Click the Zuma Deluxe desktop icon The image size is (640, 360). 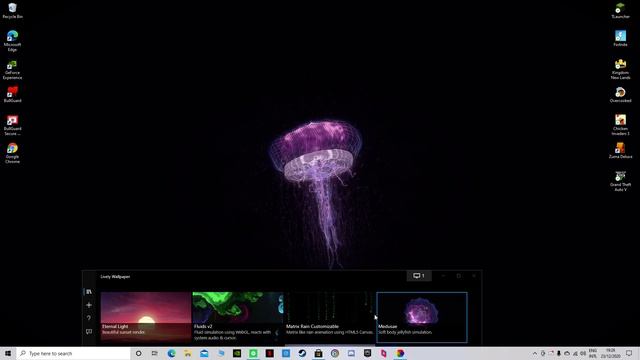pyautogui.click(x=620, y=150)
